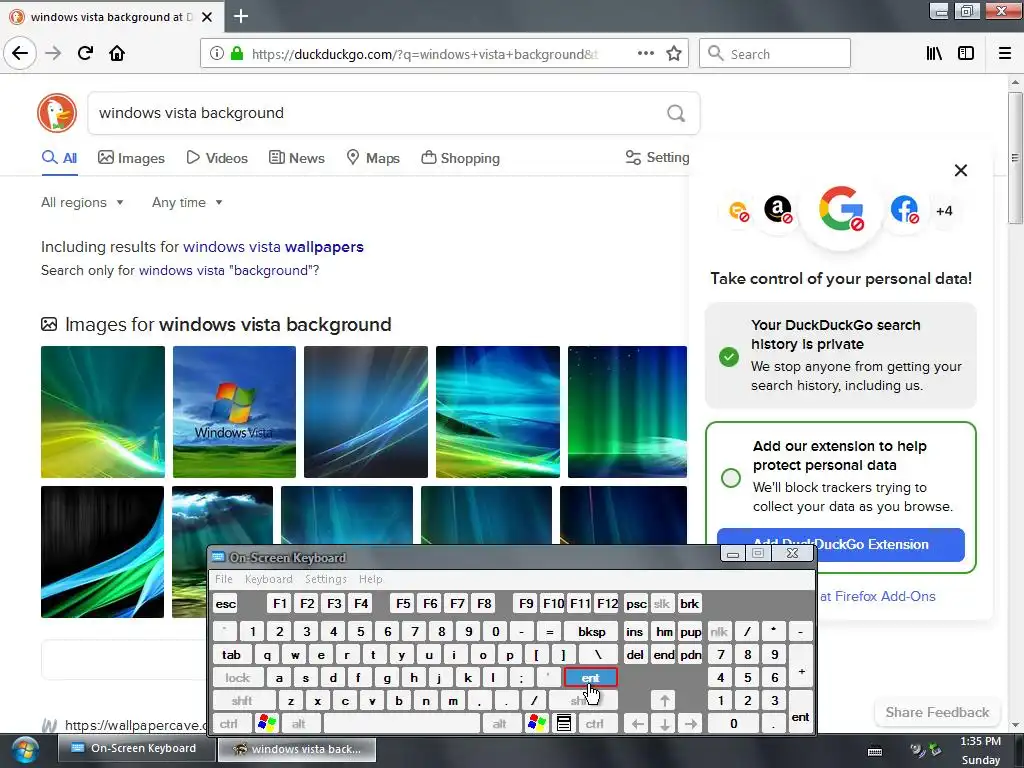
Task: Switch to the Shopping search tab
Action: tap(460, 158)
